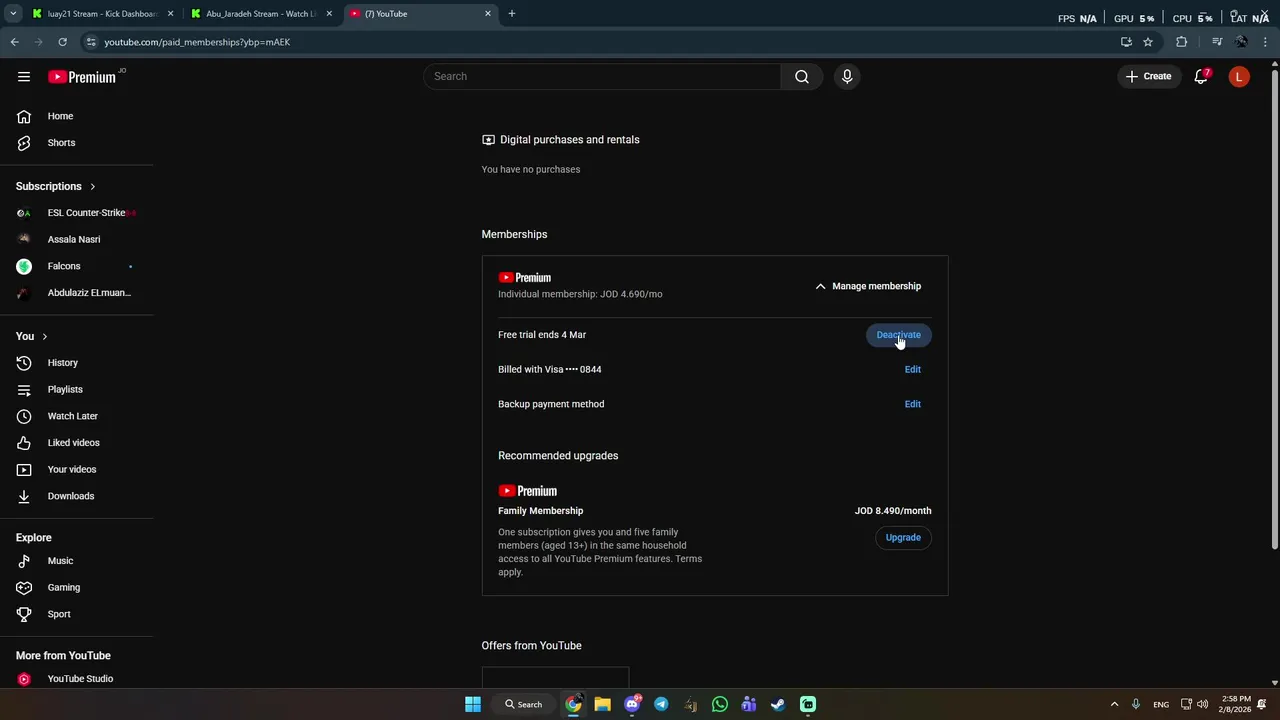View site information icon in address bar

(91, 42)
